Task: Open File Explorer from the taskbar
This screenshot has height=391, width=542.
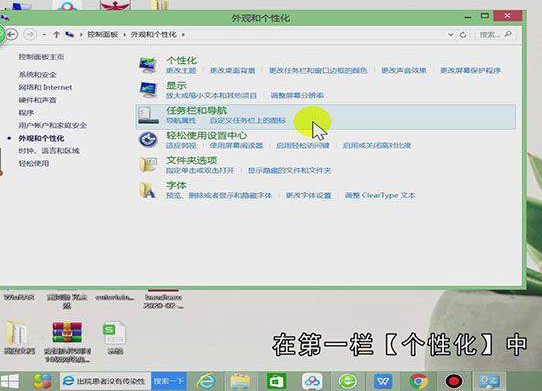Action: tap(241, 381)
